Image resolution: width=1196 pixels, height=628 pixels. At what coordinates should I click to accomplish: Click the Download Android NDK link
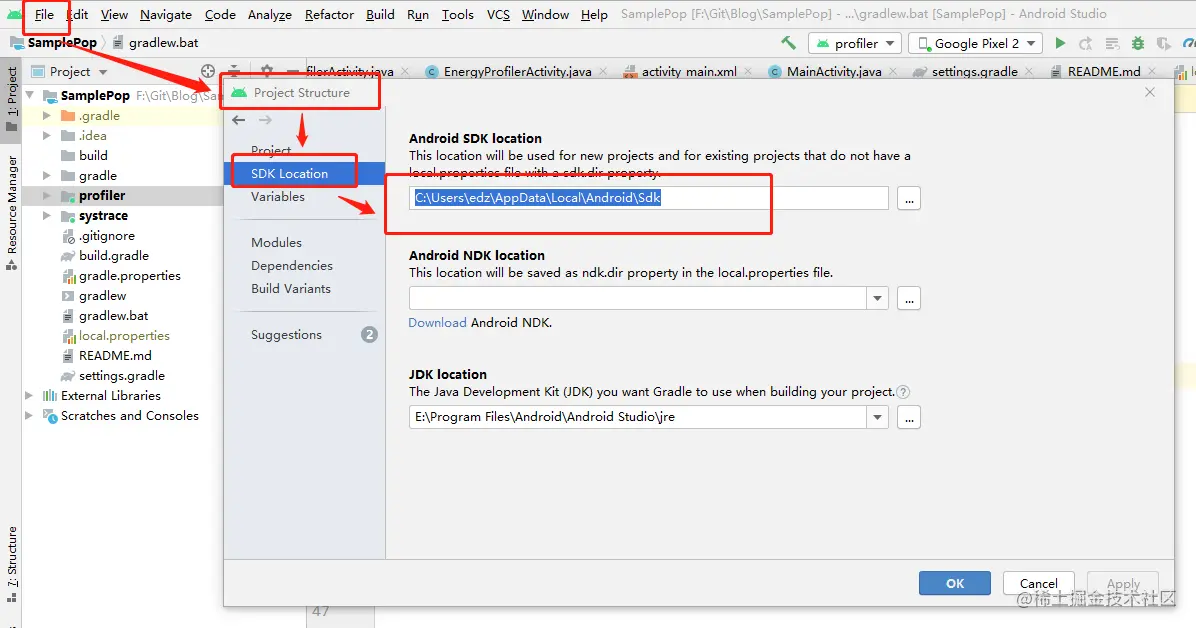click(x=437, y=323)
